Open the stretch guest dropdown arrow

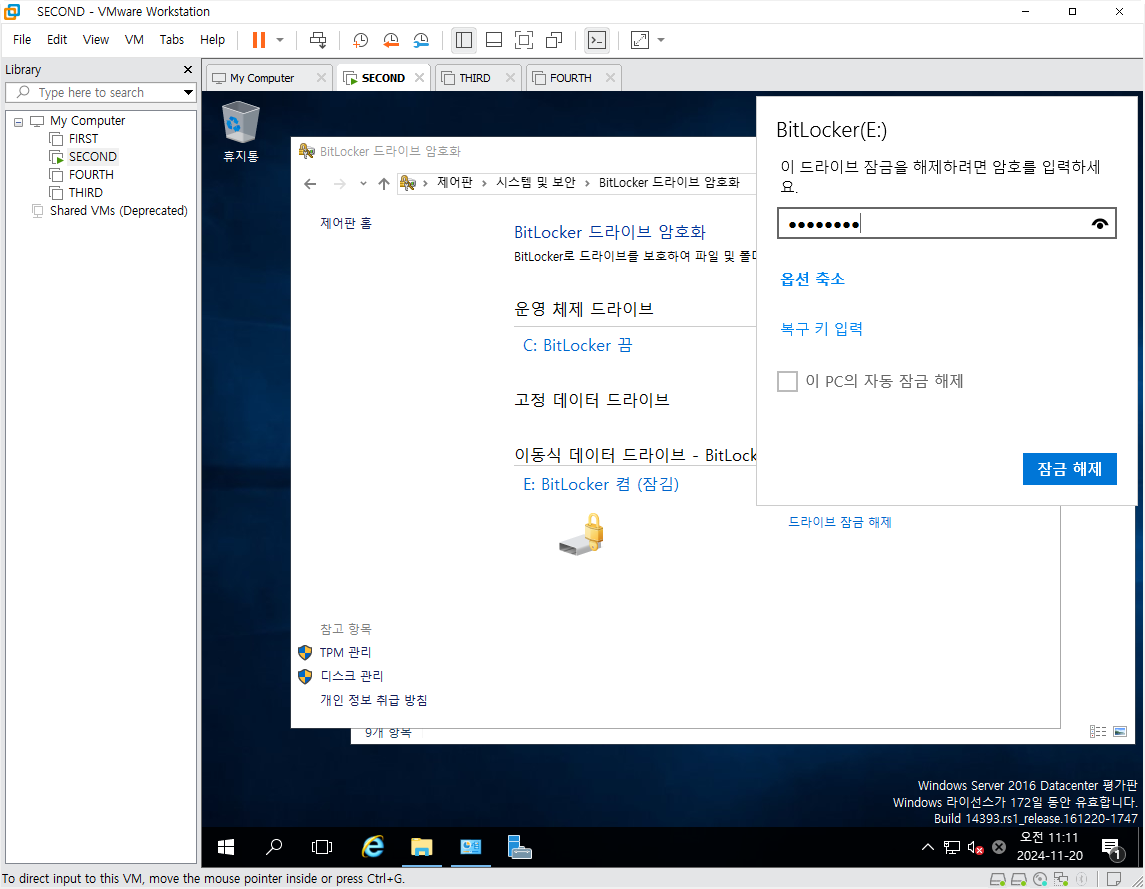tap(661, 40)
